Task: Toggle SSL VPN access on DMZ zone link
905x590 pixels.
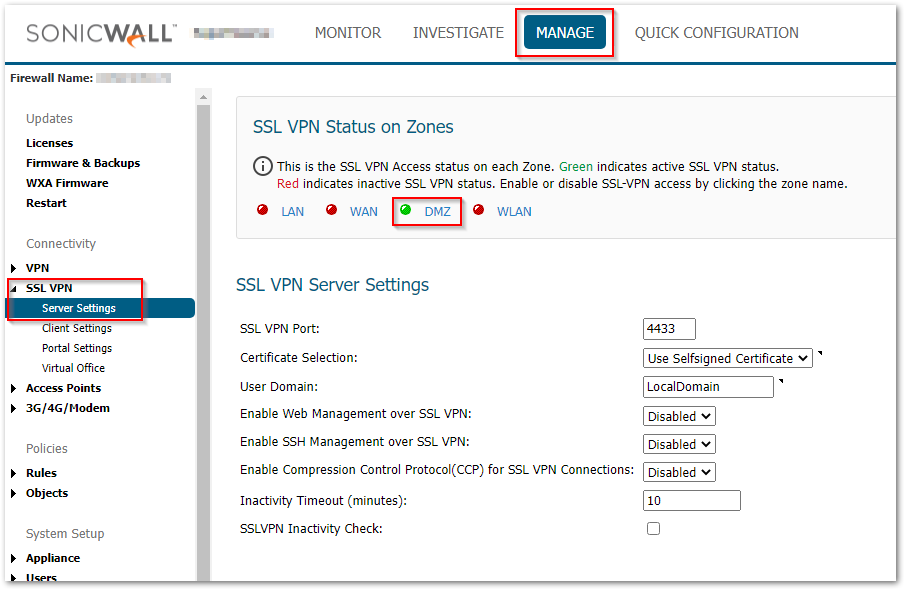Action: click(437, 211)
